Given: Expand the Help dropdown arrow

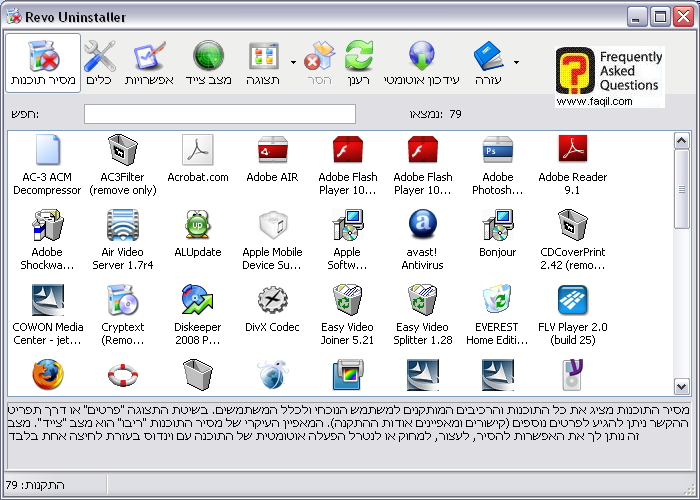Looking at the screenshot, I should click(517, 62).
